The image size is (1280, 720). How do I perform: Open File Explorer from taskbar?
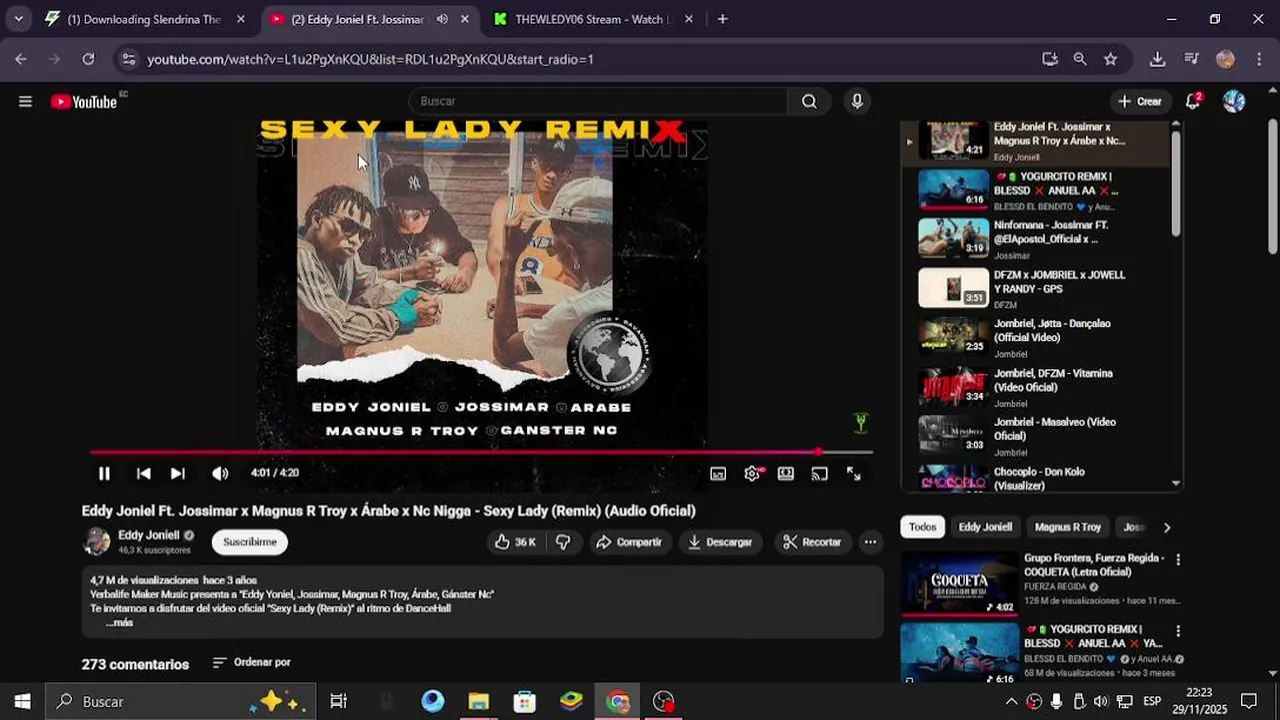coord(478,701)
